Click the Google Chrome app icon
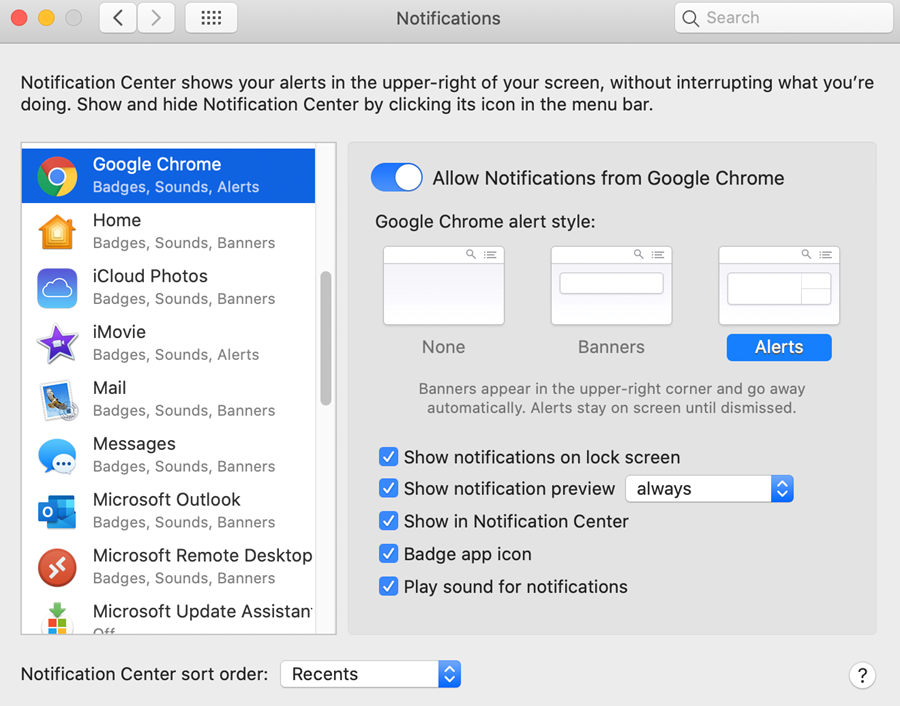 pyautogui.click(x=57, y=176)
